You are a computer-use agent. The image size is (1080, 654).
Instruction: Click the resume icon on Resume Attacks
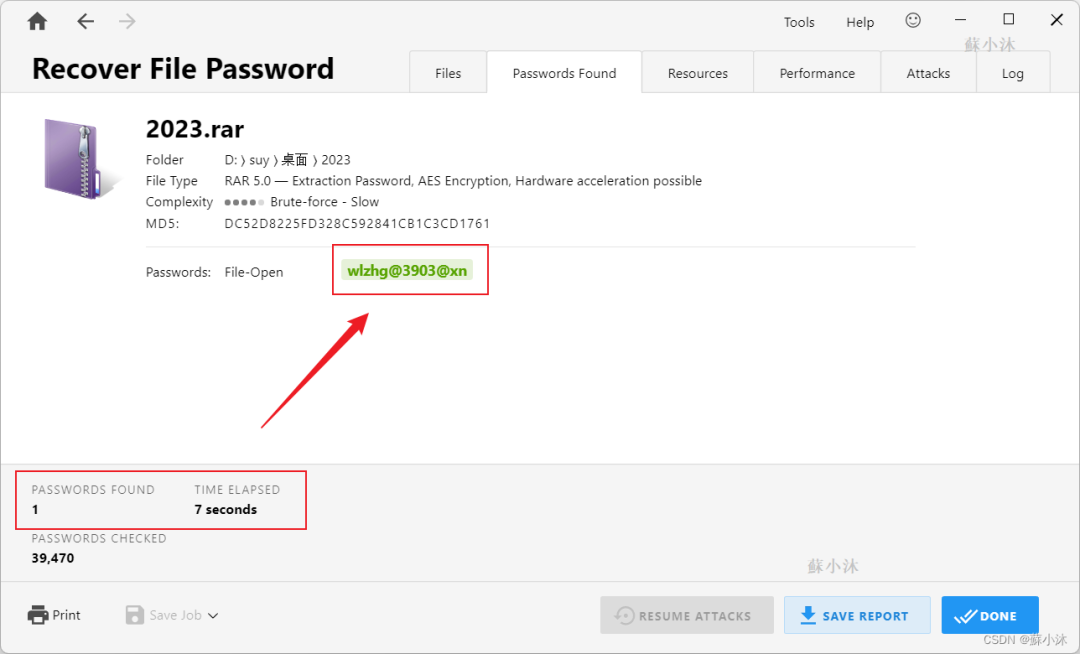tap(624, 615)
